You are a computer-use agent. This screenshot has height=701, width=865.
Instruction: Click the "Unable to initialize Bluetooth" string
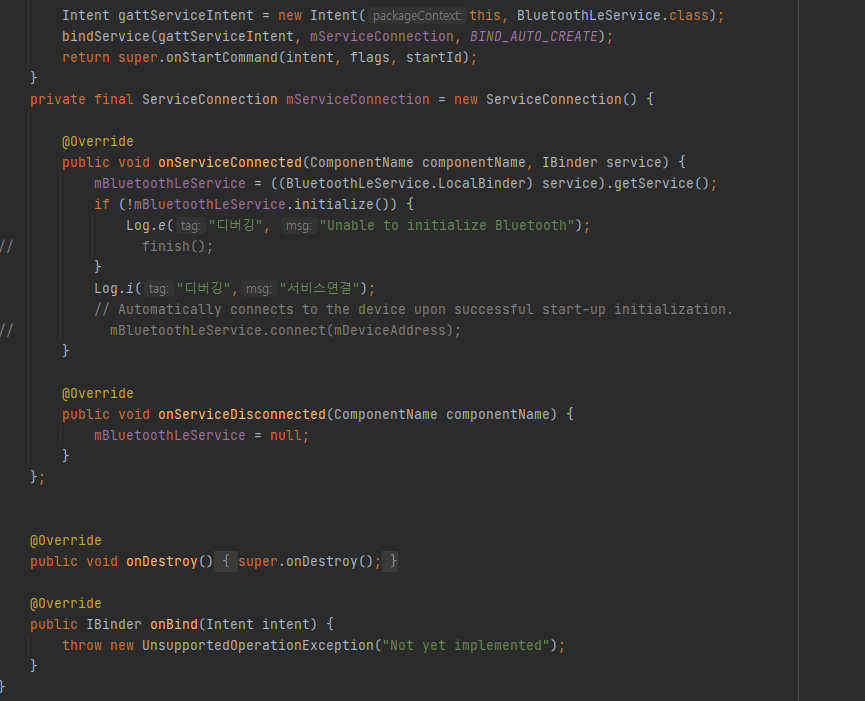click(x=447, y=225)
